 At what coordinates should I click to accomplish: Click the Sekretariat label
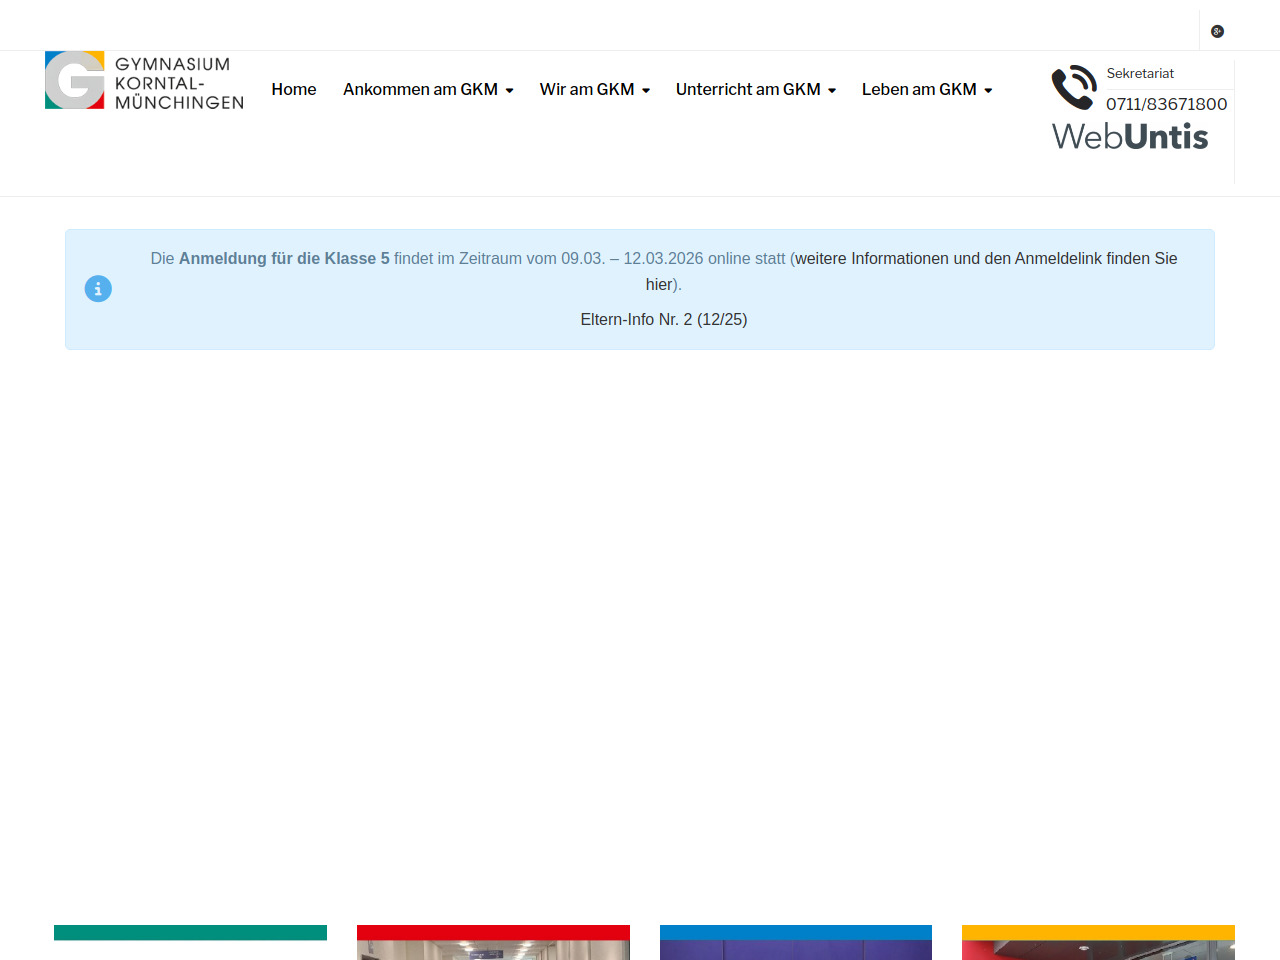coord(1140,74)
